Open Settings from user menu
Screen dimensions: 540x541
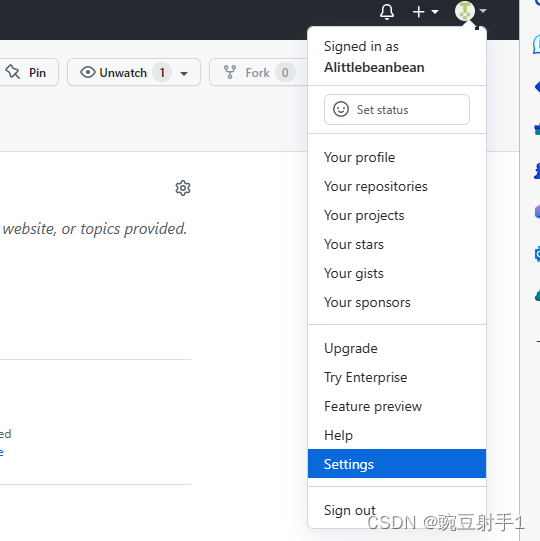pos(396,464)
